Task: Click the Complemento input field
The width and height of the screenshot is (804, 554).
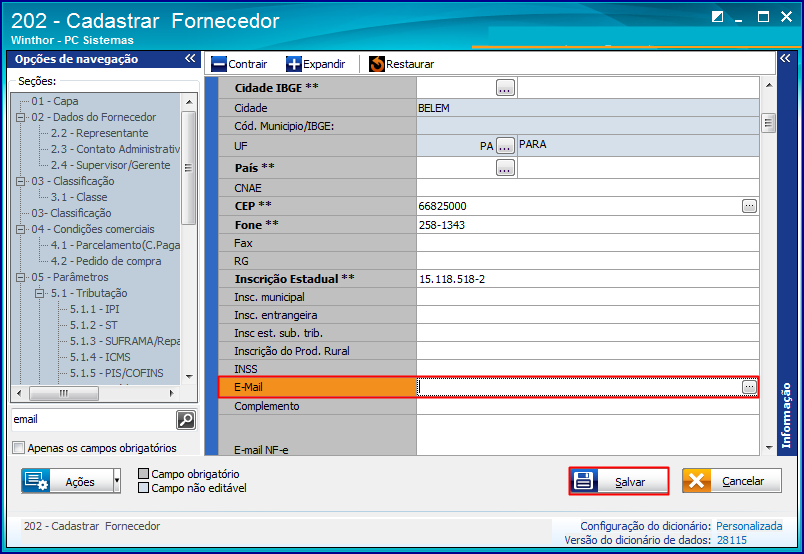Action: tap(588, 406)
